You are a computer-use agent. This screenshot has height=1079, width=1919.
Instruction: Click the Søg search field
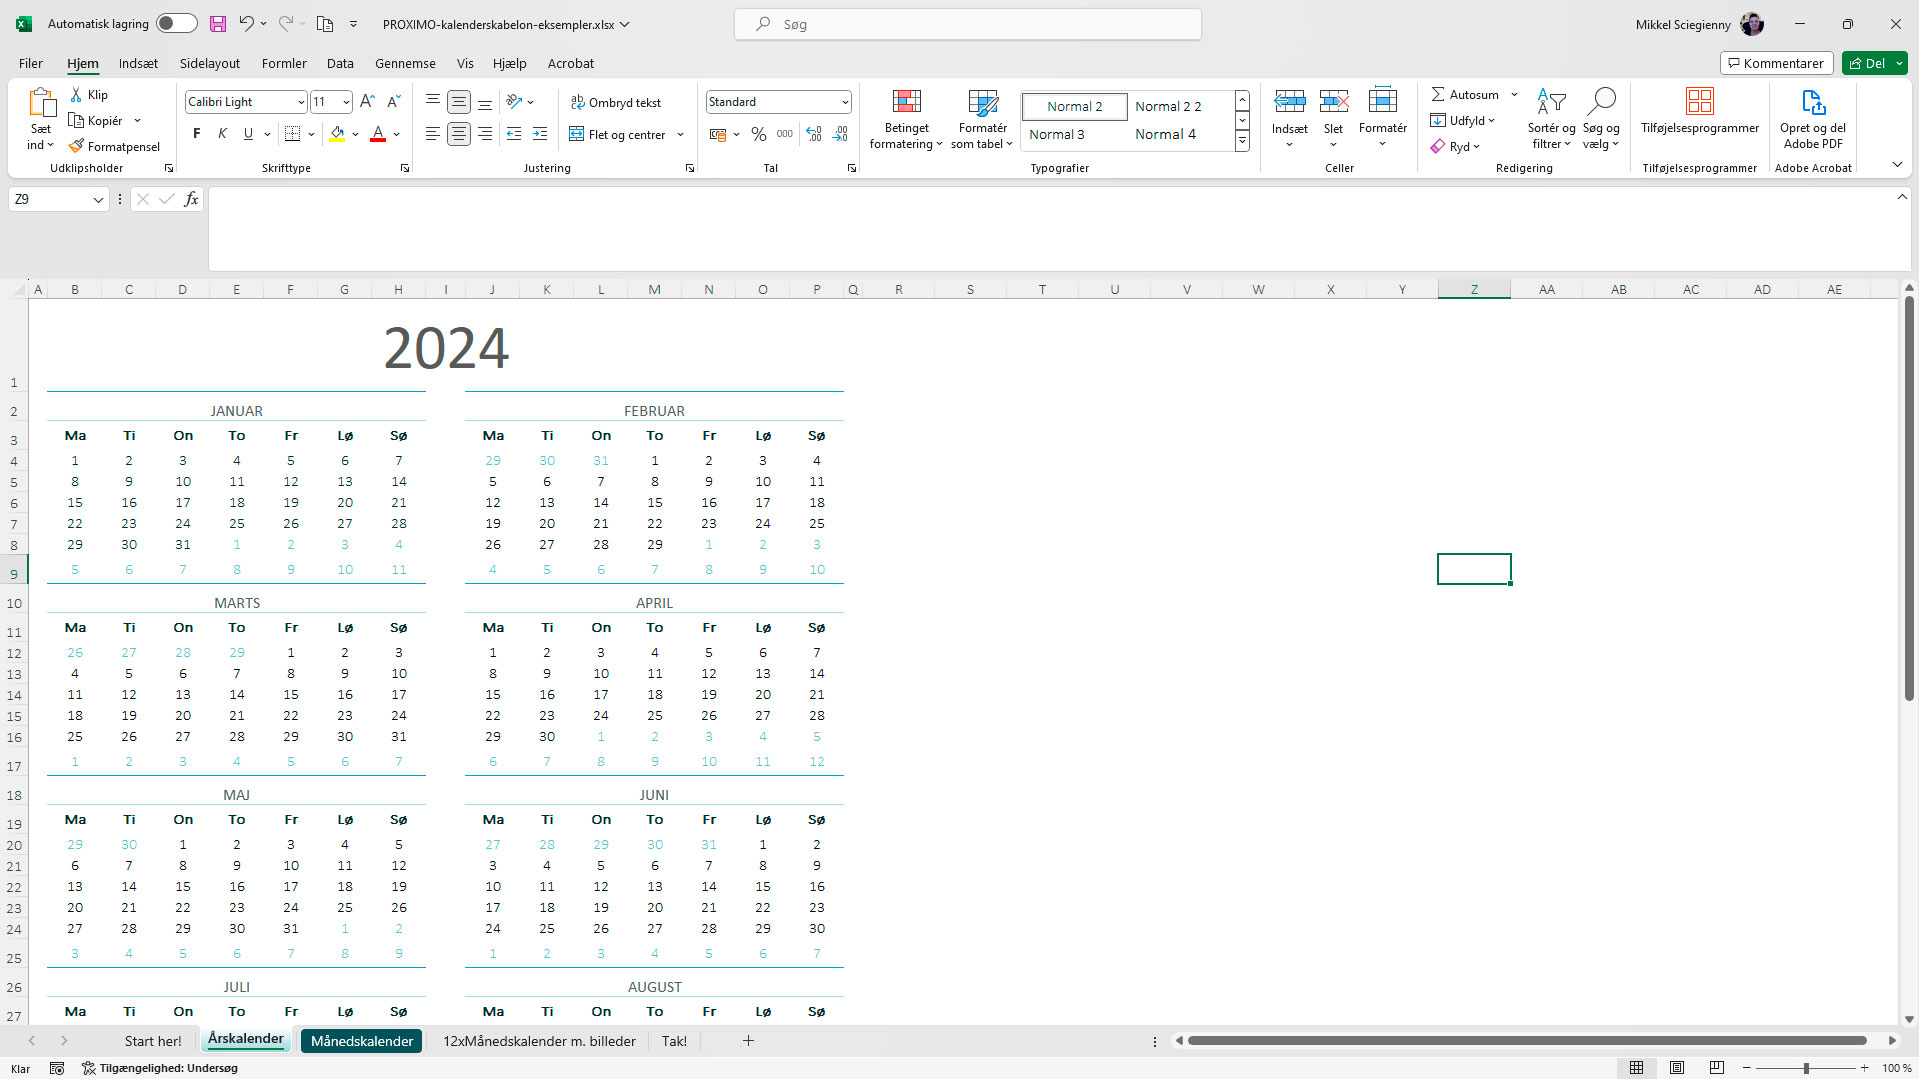click(966, 23)
